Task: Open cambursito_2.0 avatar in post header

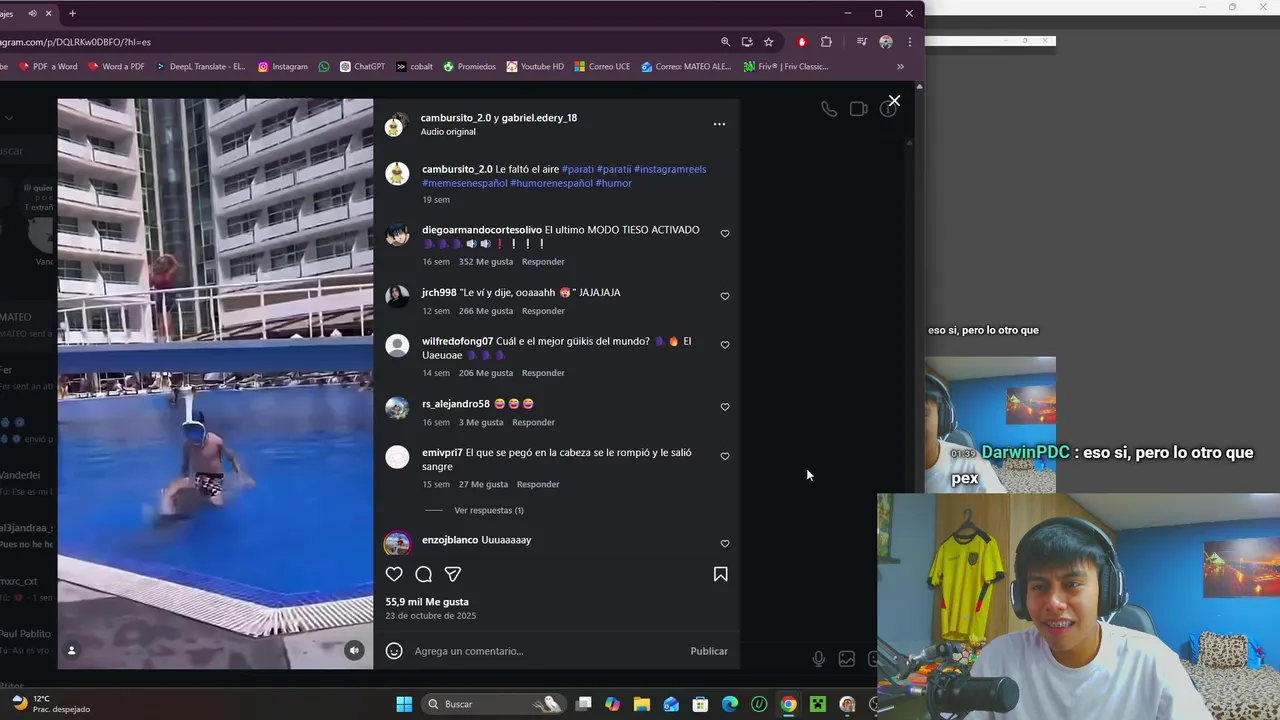Action: pyautogui.click(x=396, y=125)
